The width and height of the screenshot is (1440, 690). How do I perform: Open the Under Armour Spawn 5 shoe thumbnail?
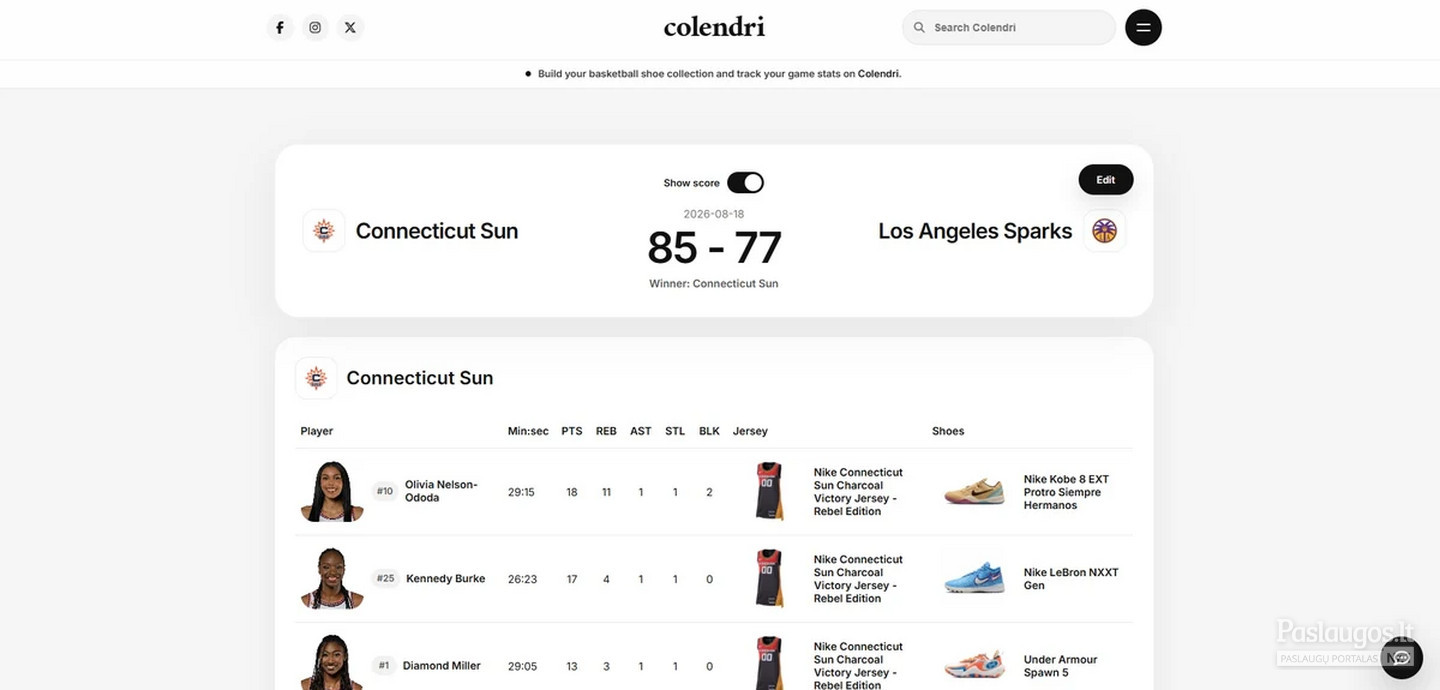pyautogui.click(x=974, y=665)
